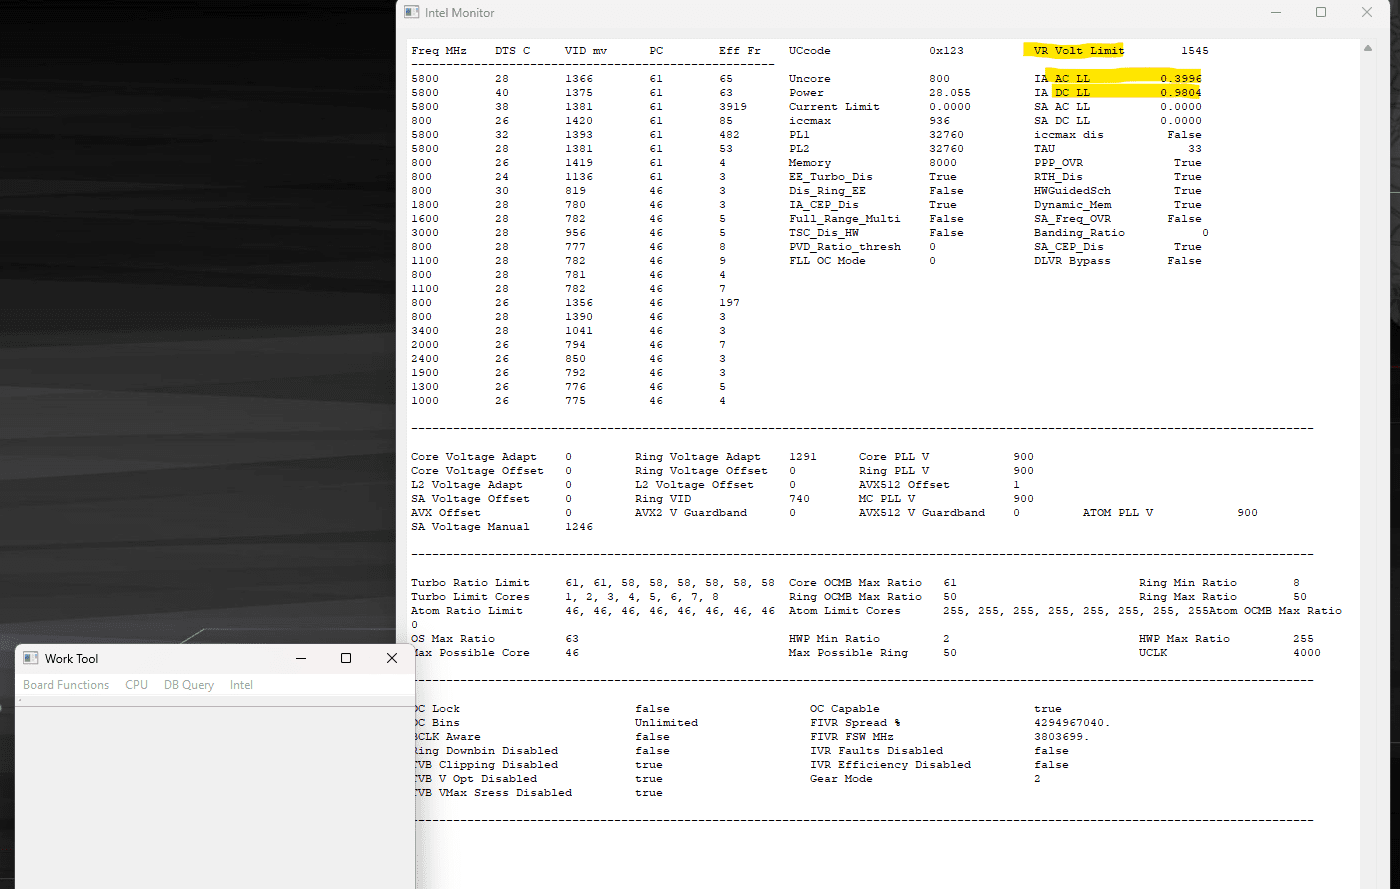
Task: Click the Work Tool title text
Action: pyautogui.click(x=71, y=658)
